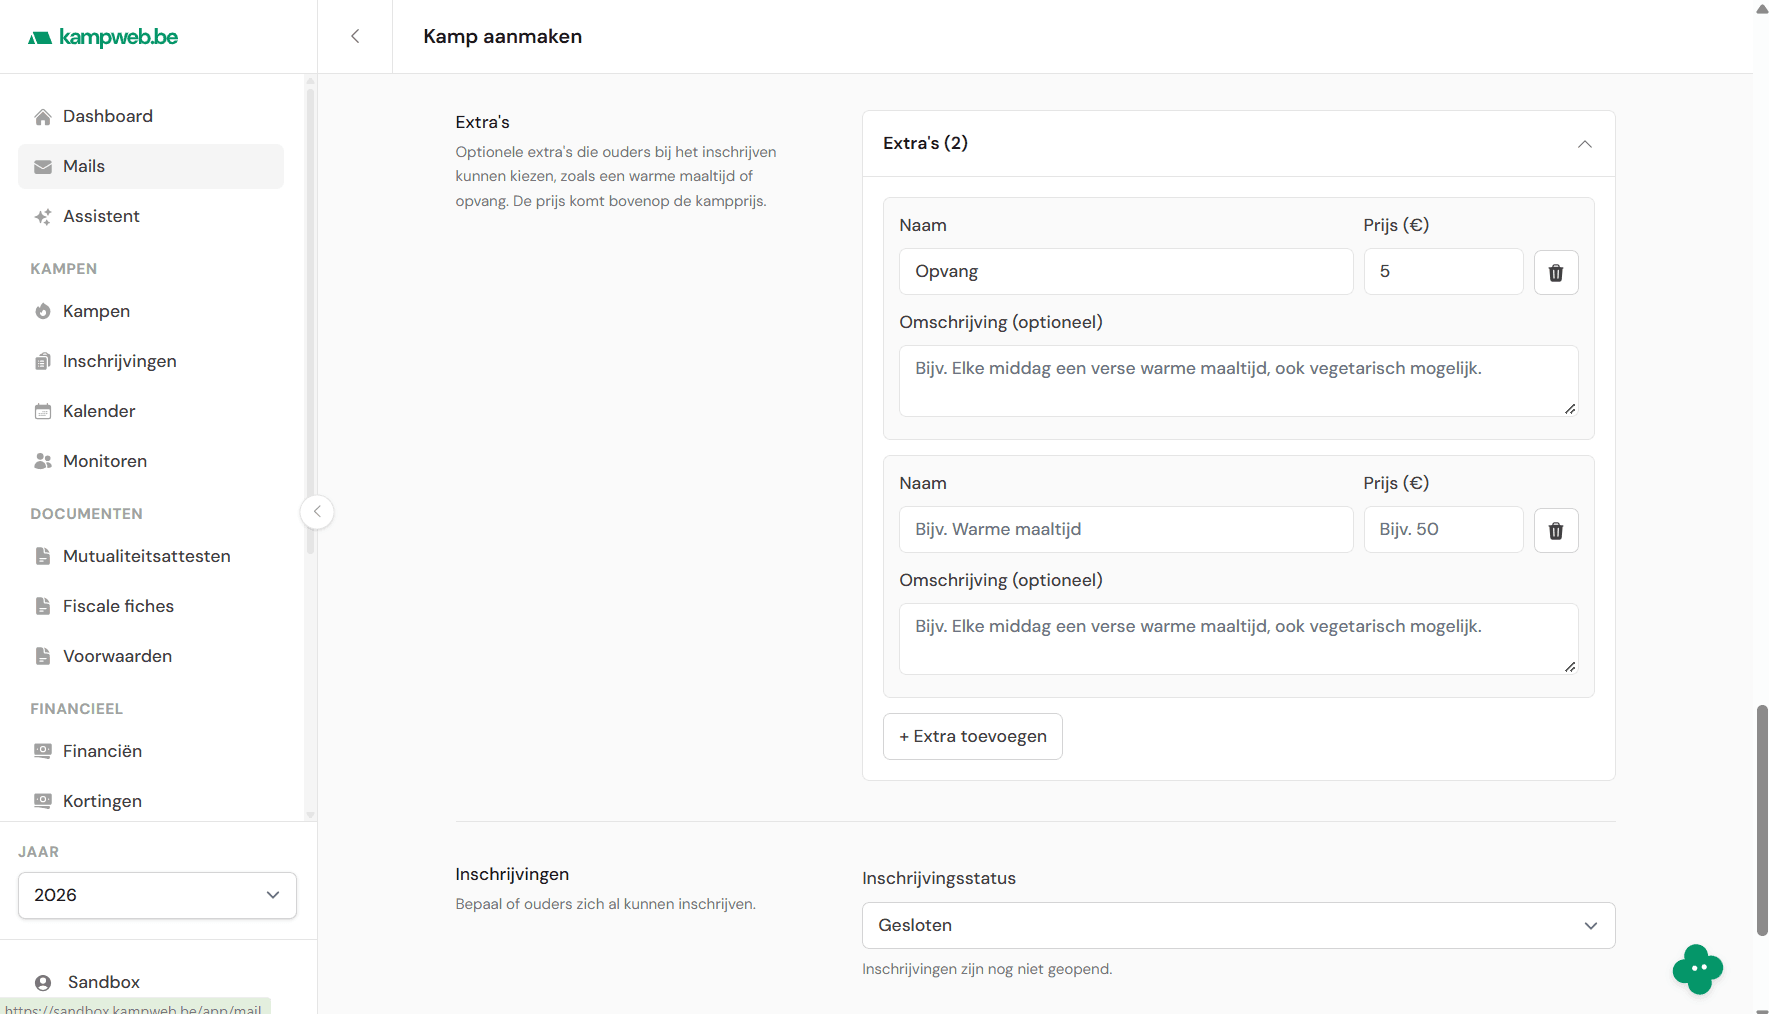1769x1014 pixels.
Task: Click the Mails envelope icon
Action: 43,167
